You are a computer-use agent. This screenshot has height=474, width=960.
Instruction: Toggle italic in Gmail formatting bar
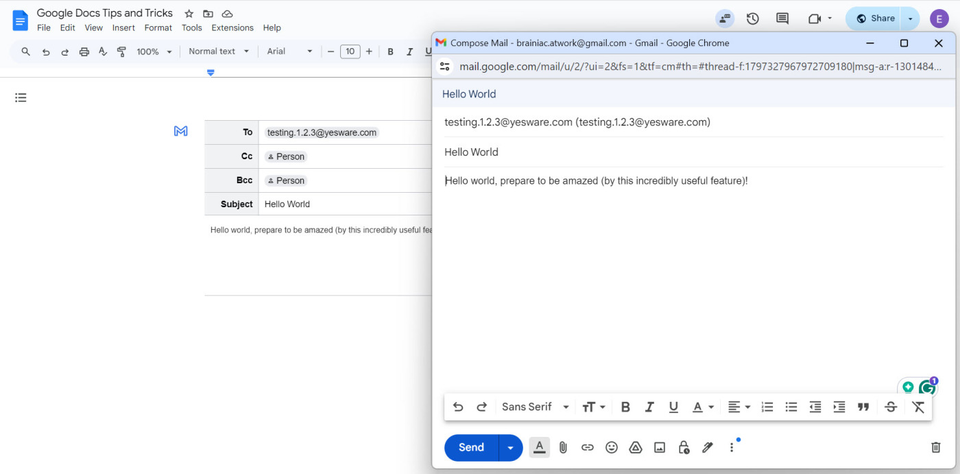coord(650,407)
